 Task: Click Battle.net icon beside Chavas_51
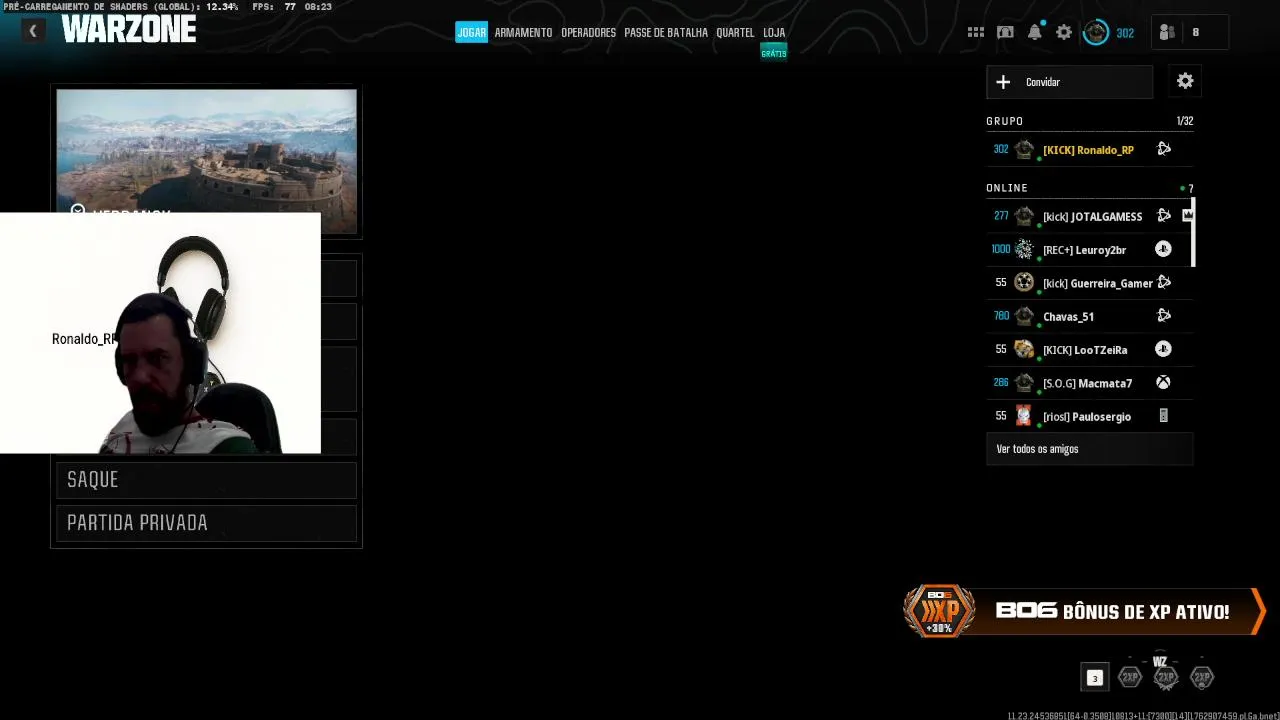point(1163,315)
